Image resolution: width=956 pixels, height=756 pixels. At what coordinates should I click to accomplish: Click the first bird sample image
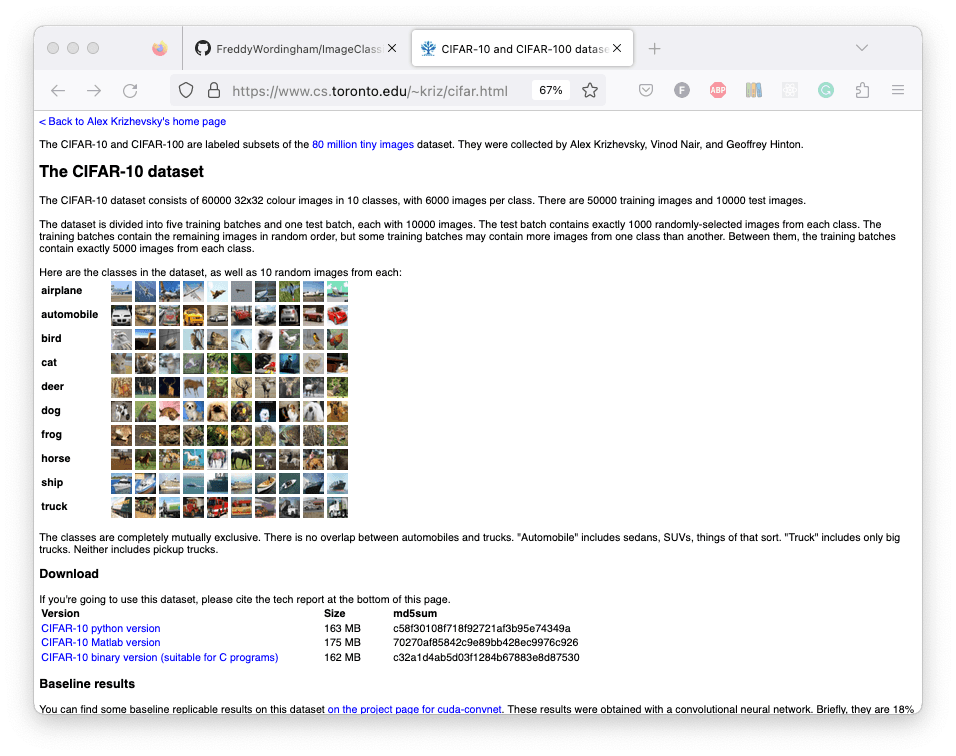(121, 340)
